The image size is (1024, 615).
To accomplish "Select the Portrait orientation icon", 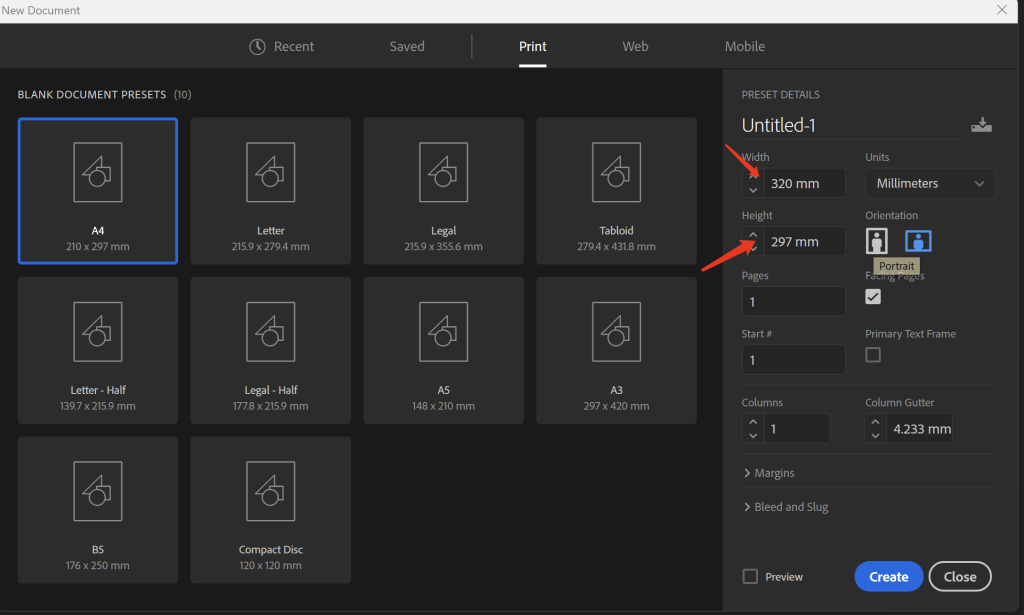I will click(878, 241).
